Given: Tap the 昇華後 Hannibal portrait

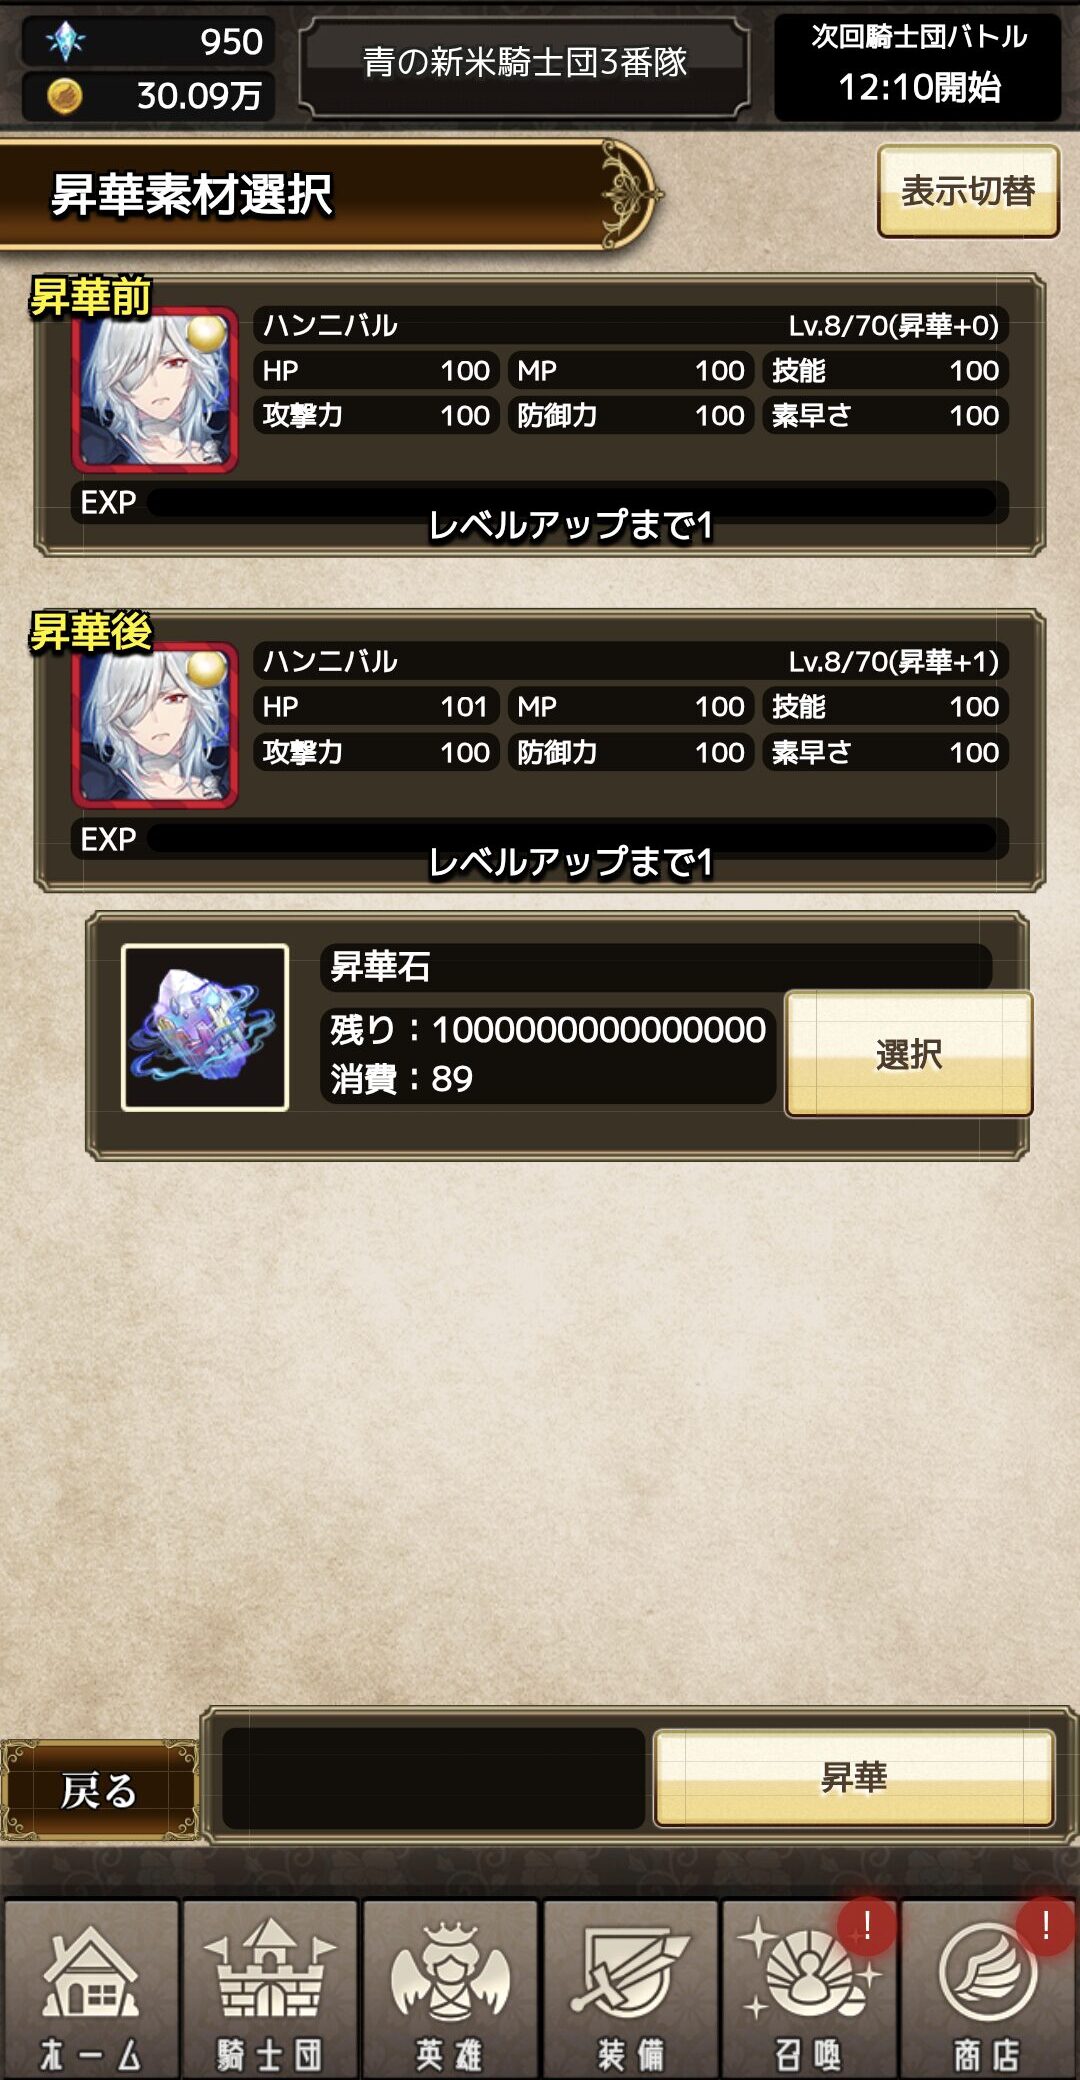Looking at the screenshot, I should click(155, 725).
